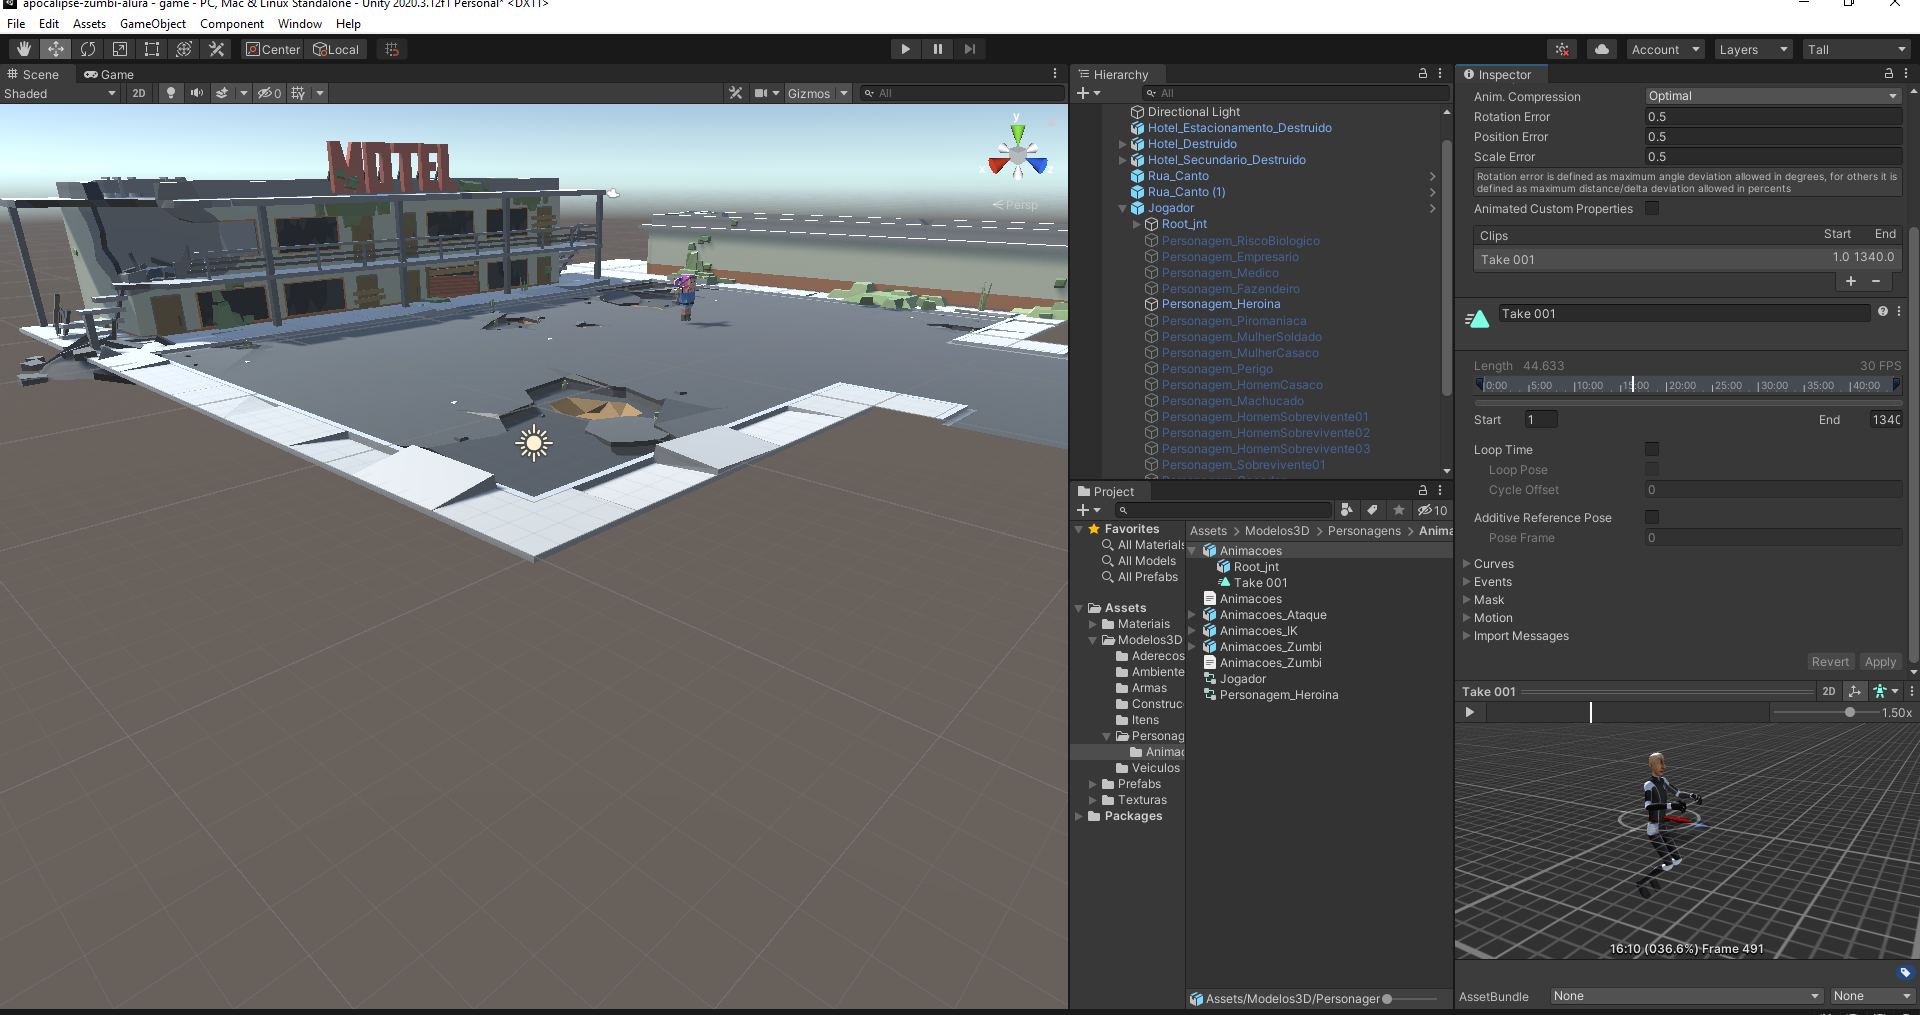
Task: Open Account dropdown
Action: (1665, 49)
